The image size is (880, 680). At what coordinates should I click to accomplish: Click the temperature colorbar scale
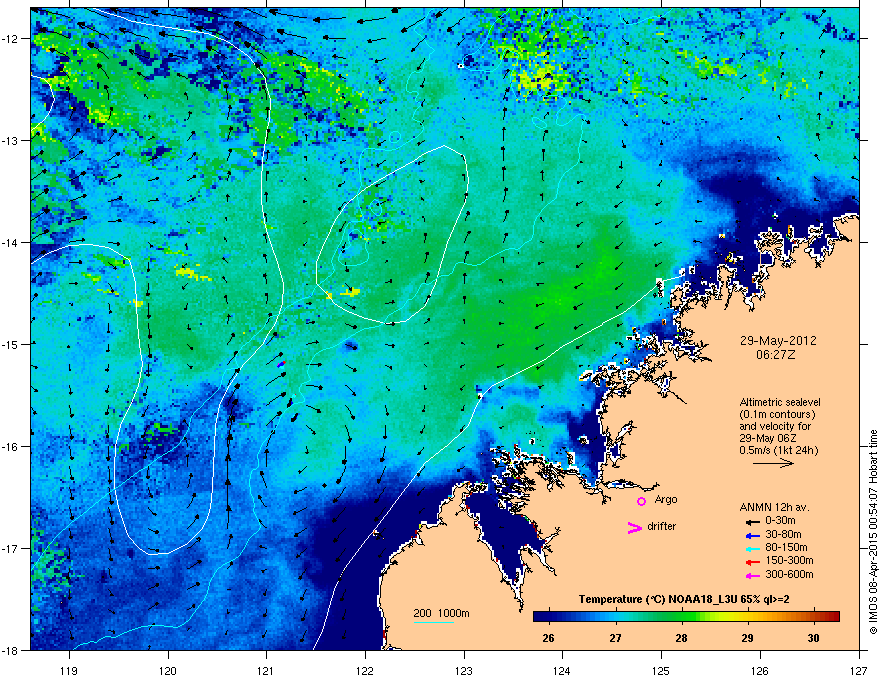tap(686, 616)
